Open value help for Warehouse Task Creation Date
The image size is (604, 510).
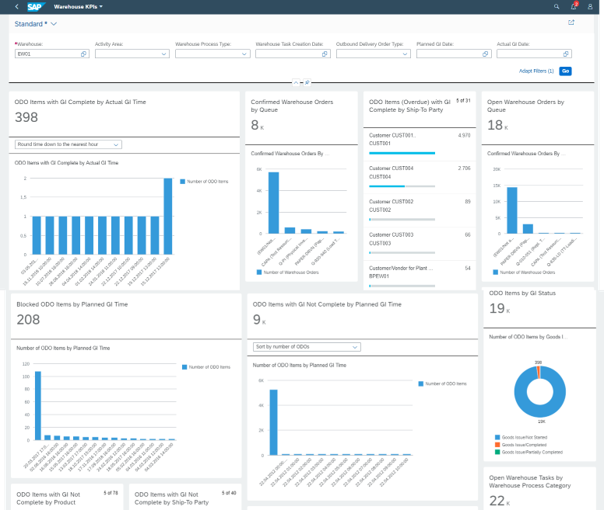pos(325,54)
